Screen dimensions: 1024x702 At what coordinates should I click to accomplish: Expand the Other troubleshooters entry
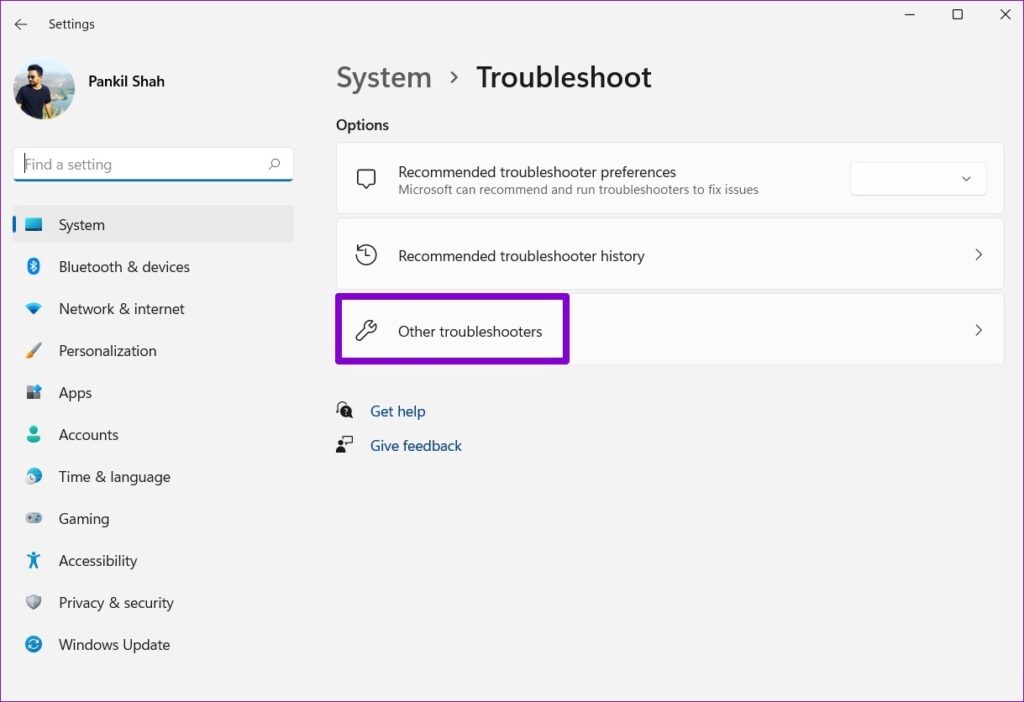[978, 330]
